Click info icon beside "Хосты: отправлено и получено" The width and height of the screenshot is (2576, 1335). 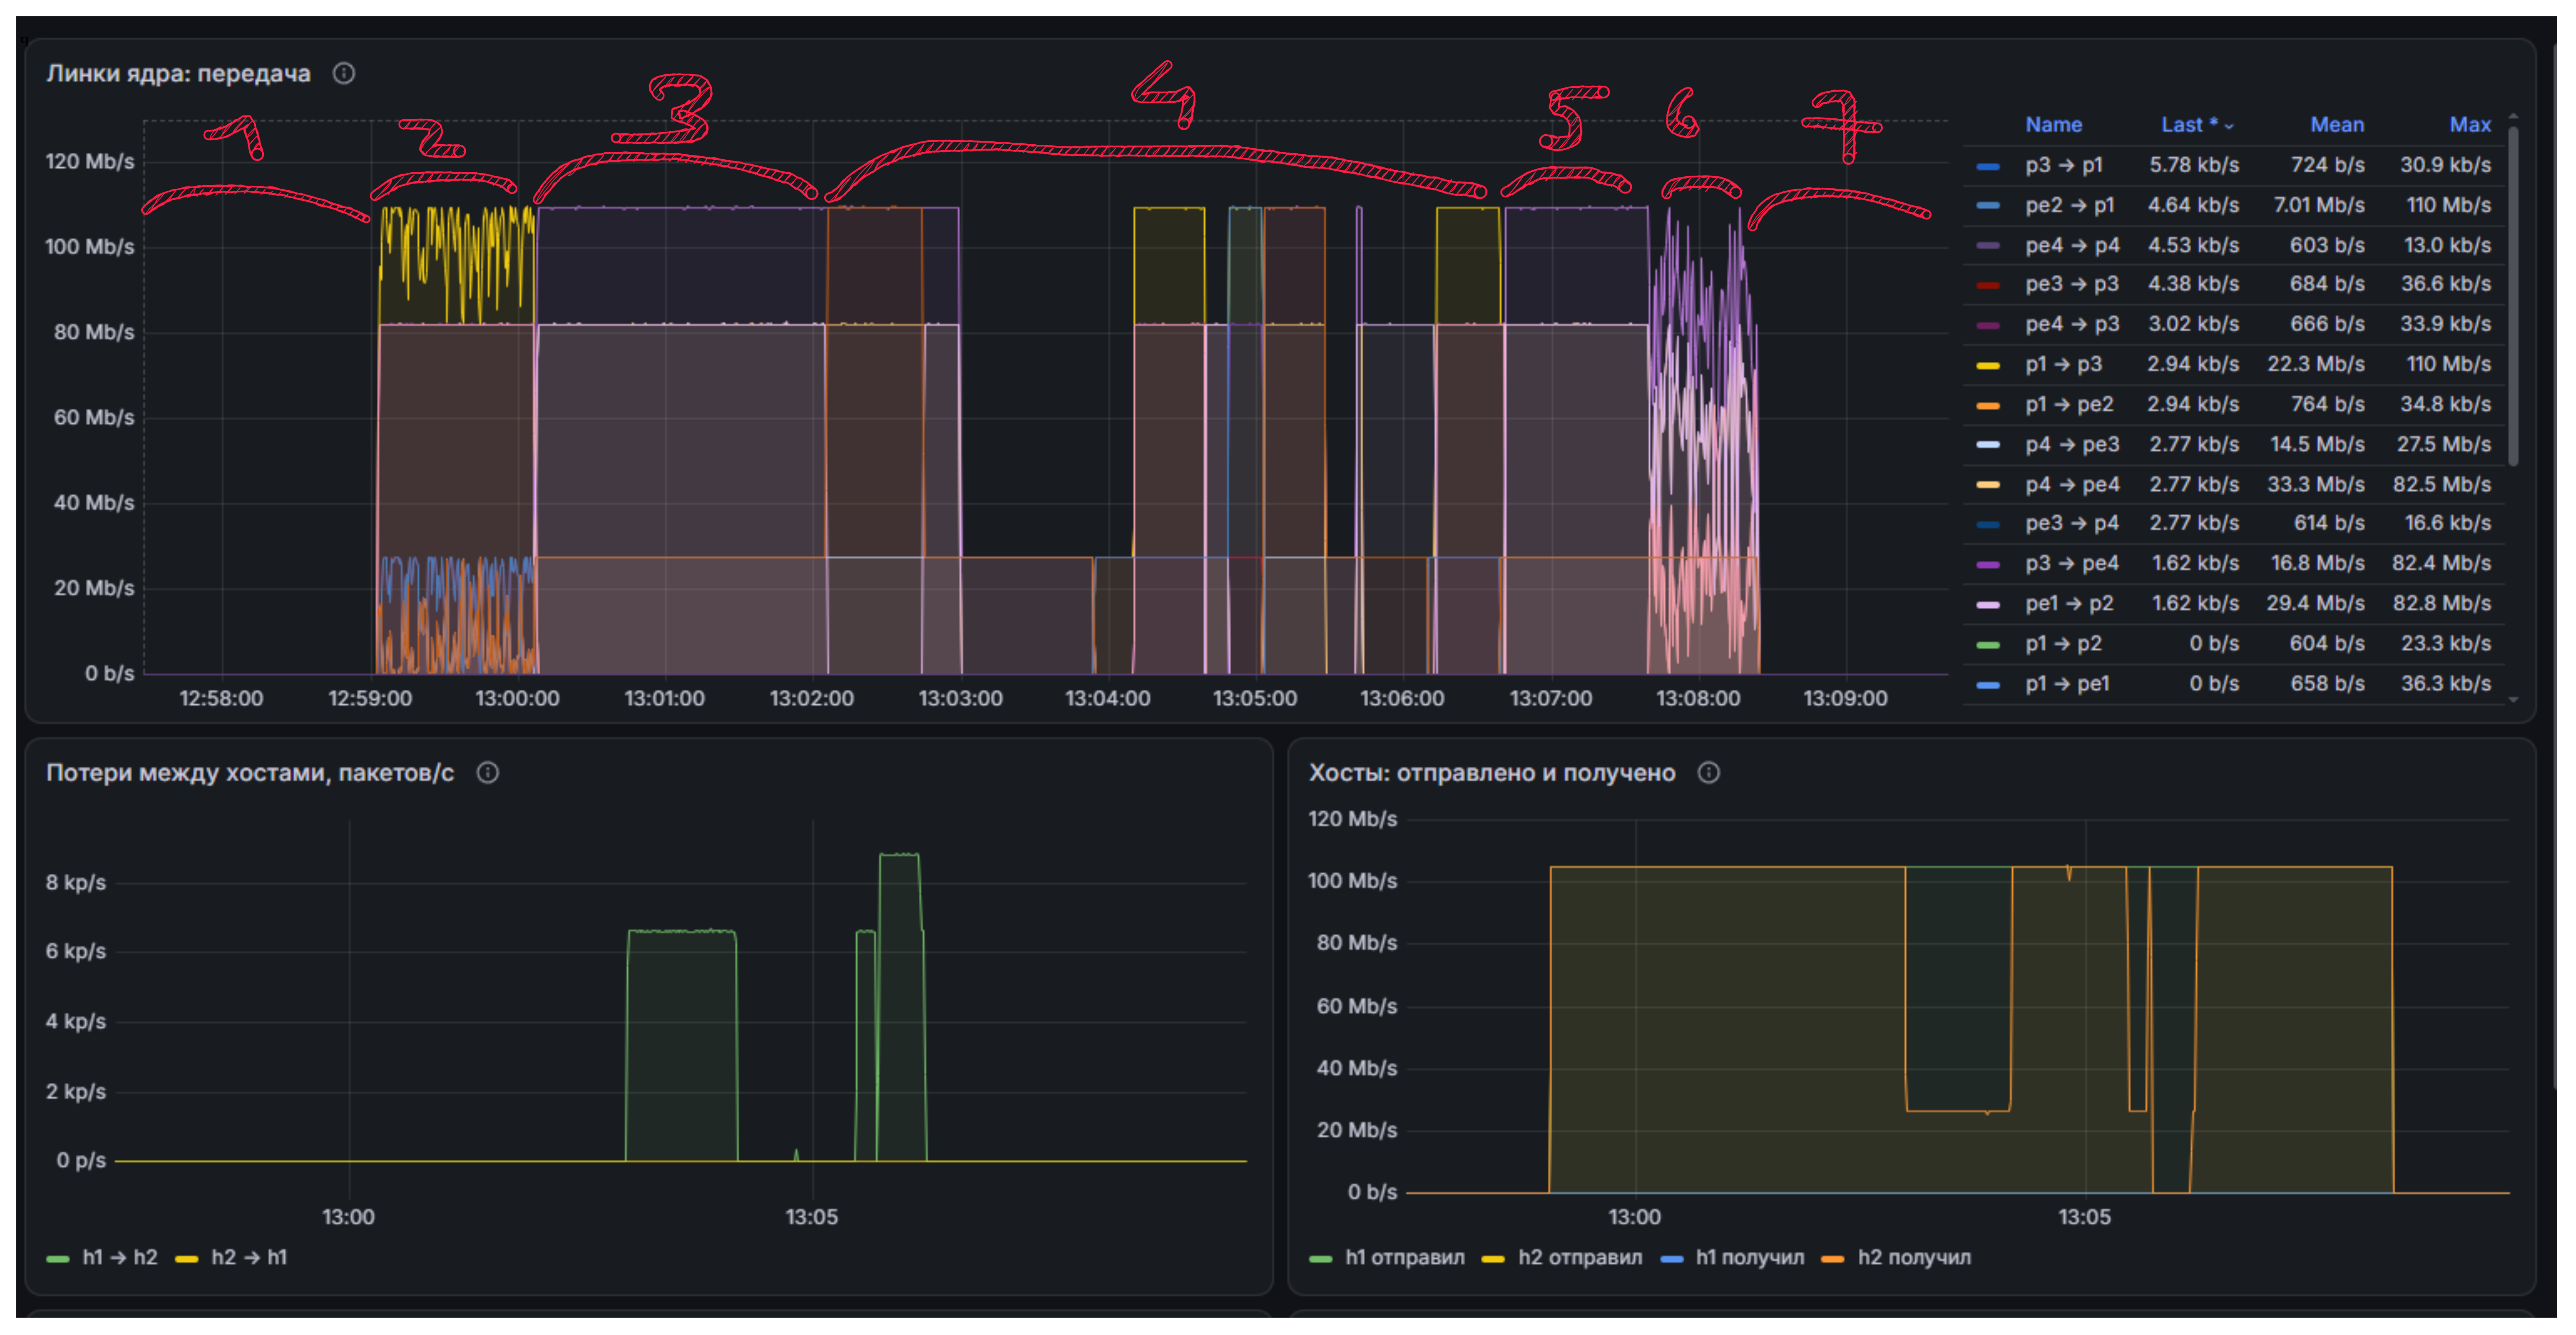click(1709, 772)
